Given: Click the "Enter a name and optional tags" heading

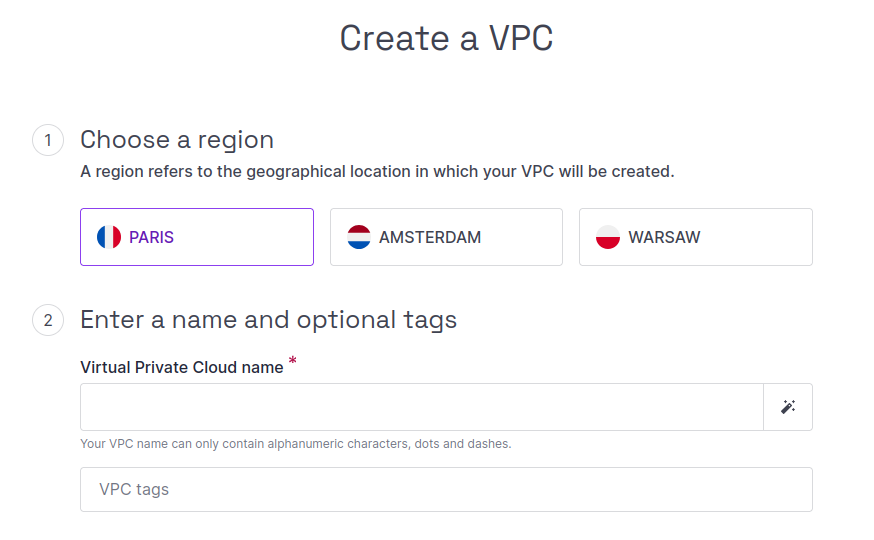Looking at the screenshot, I should [x=268, y=320].
